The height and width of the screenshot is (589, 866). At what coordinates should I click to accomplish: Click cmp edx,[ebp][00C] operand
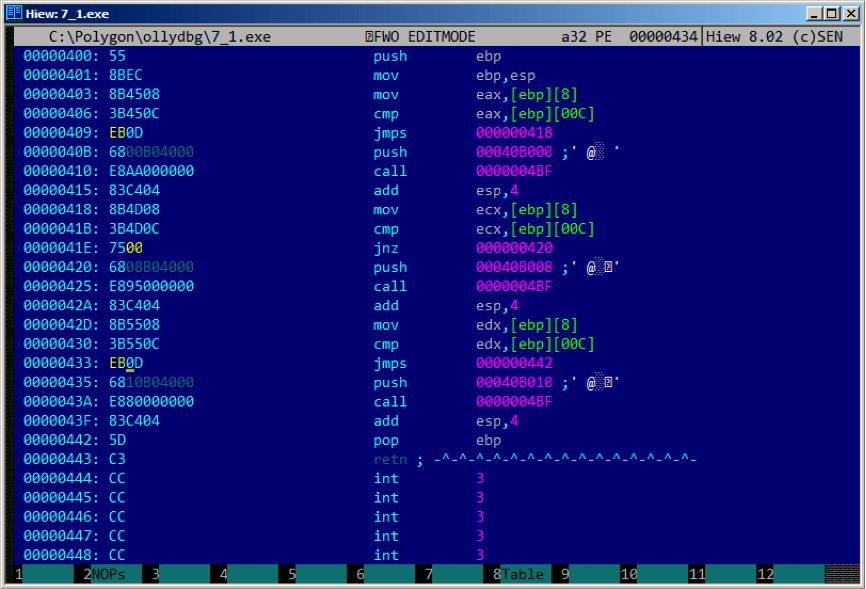click(535, 344)
